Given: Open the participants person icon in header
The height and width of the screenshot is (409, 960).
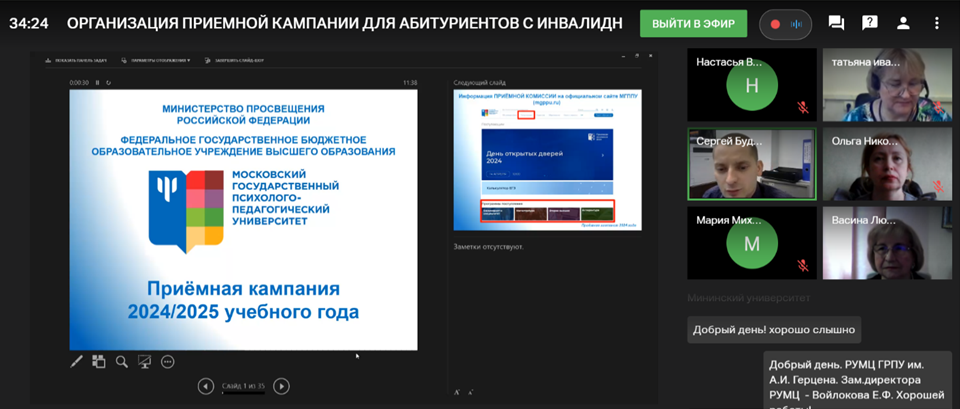Looking at the screenshot, I should [x=903, y=23].
